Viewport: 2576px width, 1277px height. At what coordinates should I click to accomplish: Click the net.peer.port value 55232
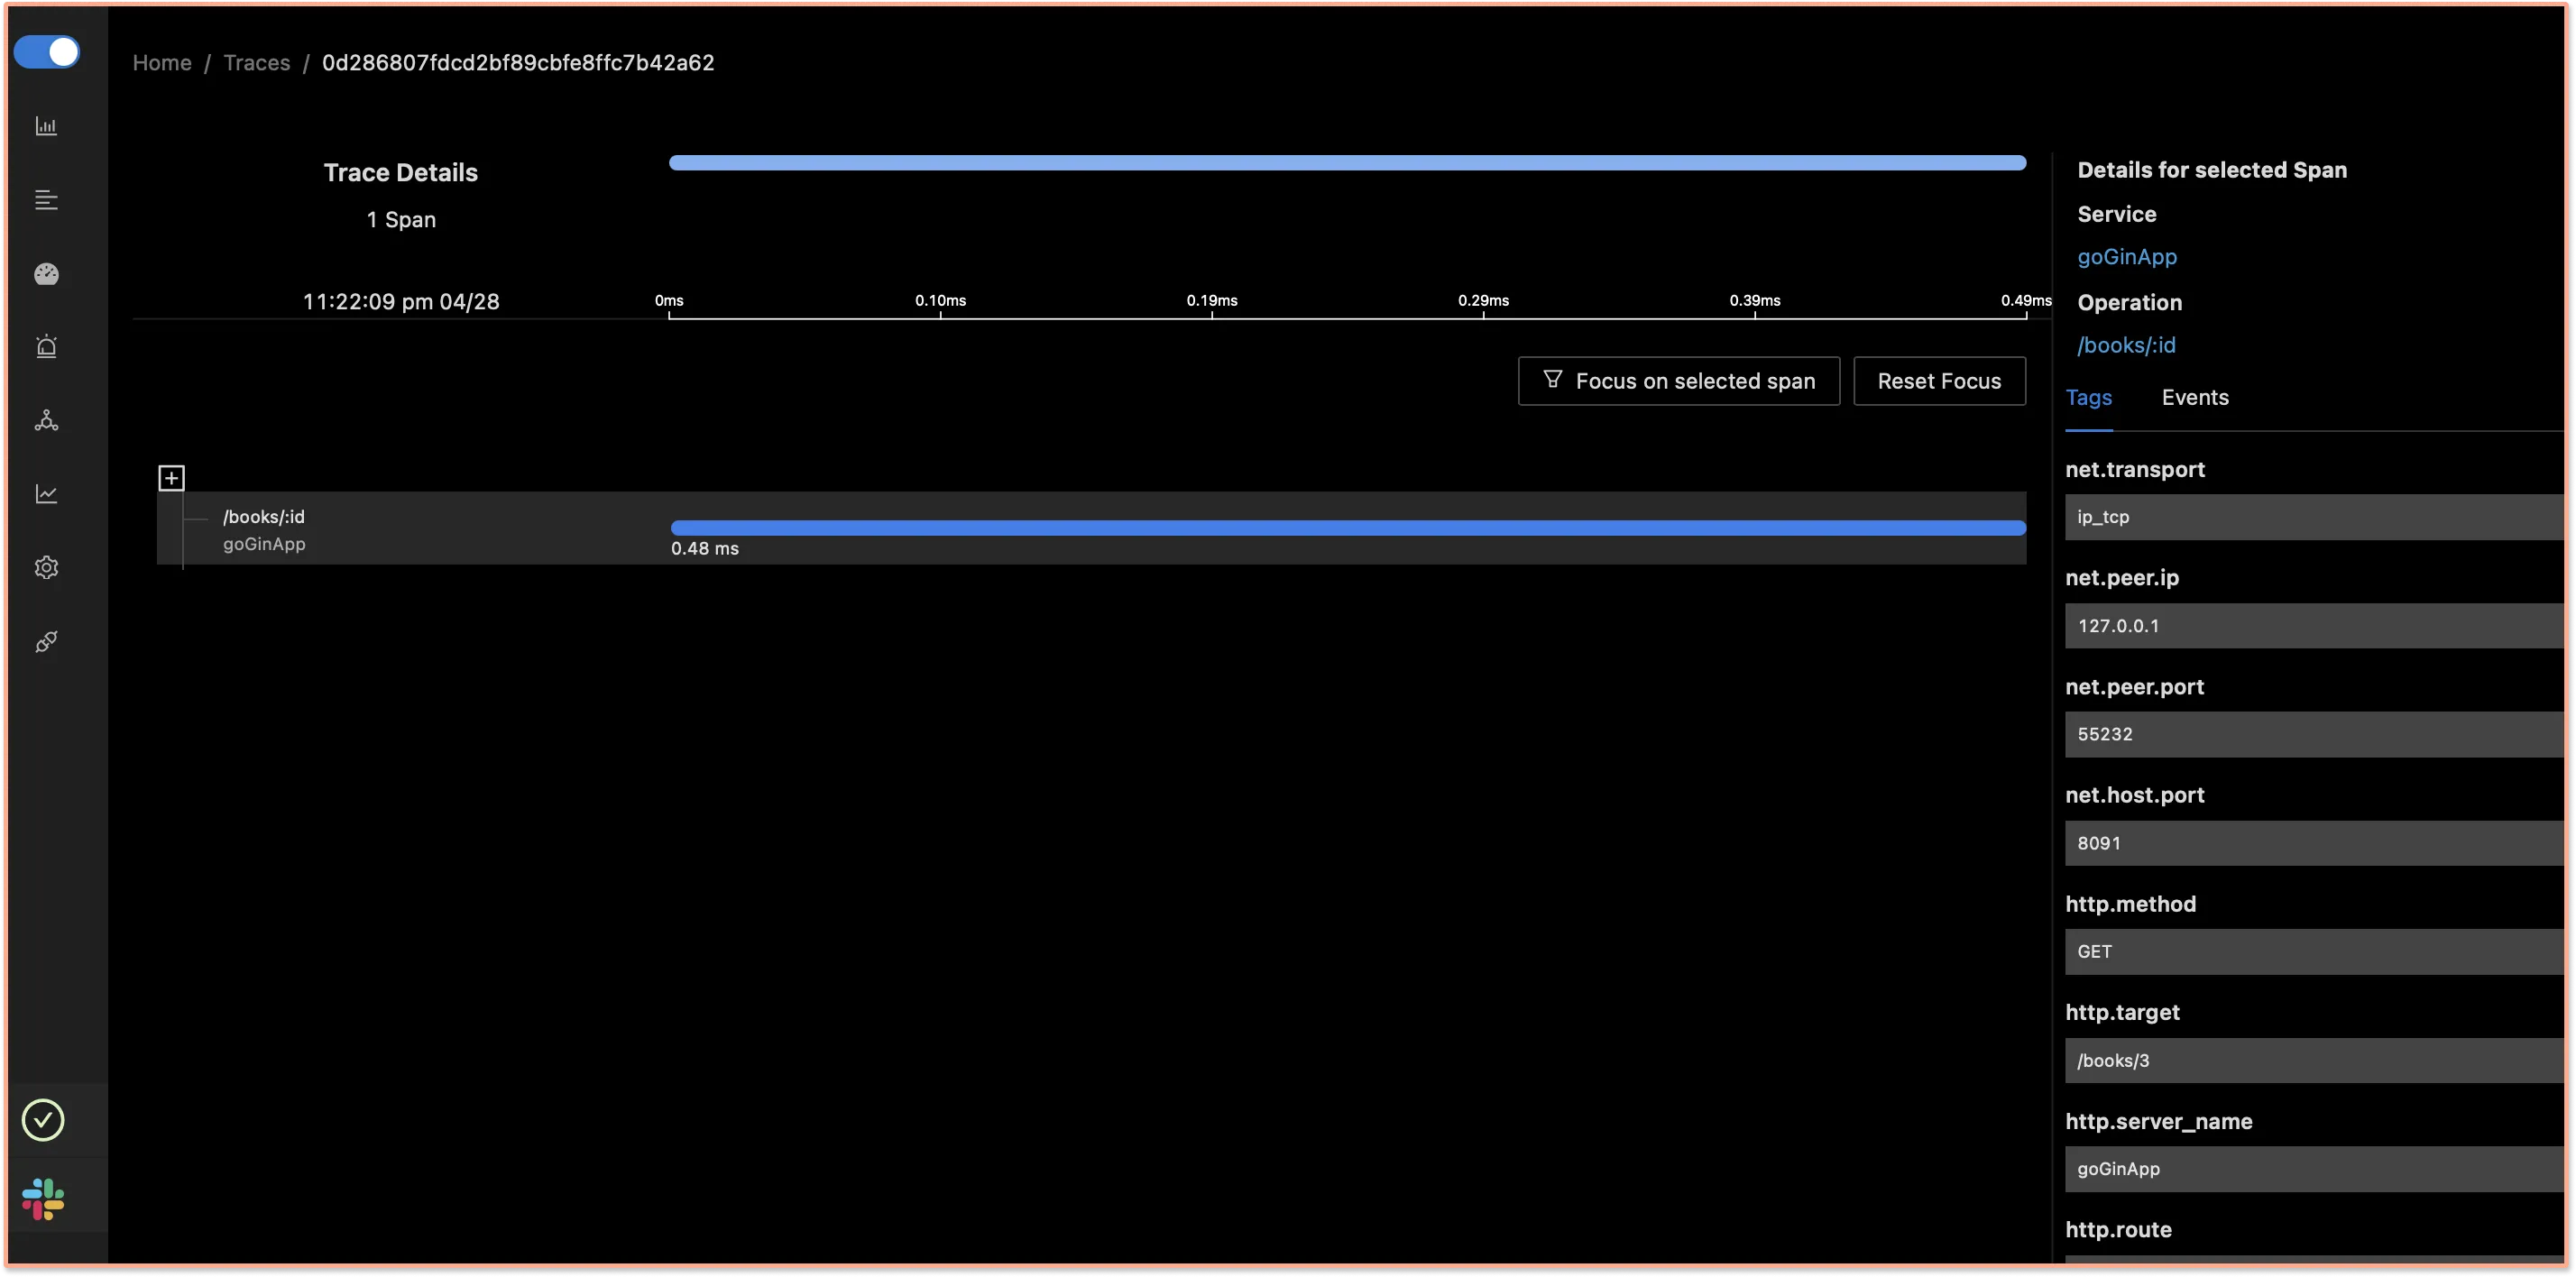[x=2314, y=734]
